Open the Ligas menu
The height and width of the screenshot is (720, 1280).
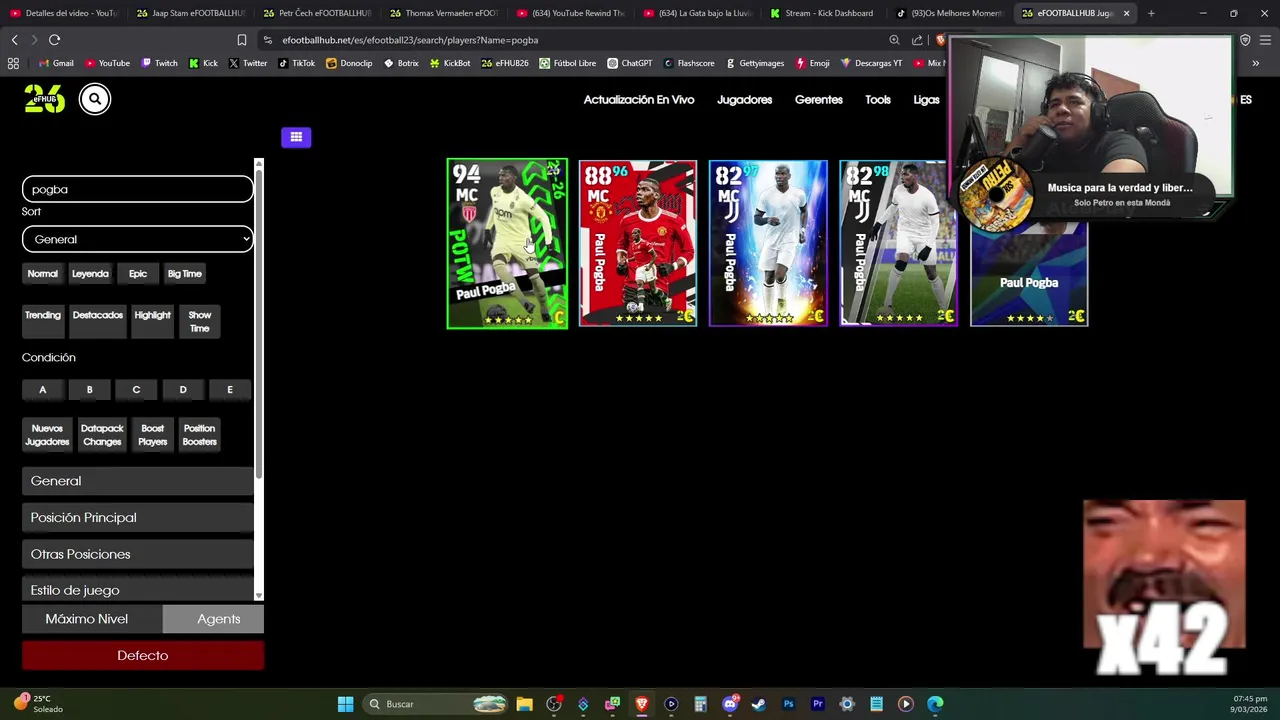(x=926, y=100)
